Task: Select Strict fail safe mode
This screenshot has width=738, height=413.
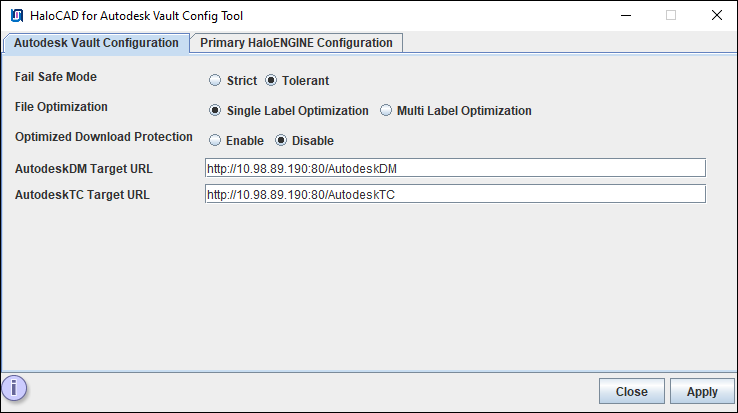Action: click(x=215, y=81)
